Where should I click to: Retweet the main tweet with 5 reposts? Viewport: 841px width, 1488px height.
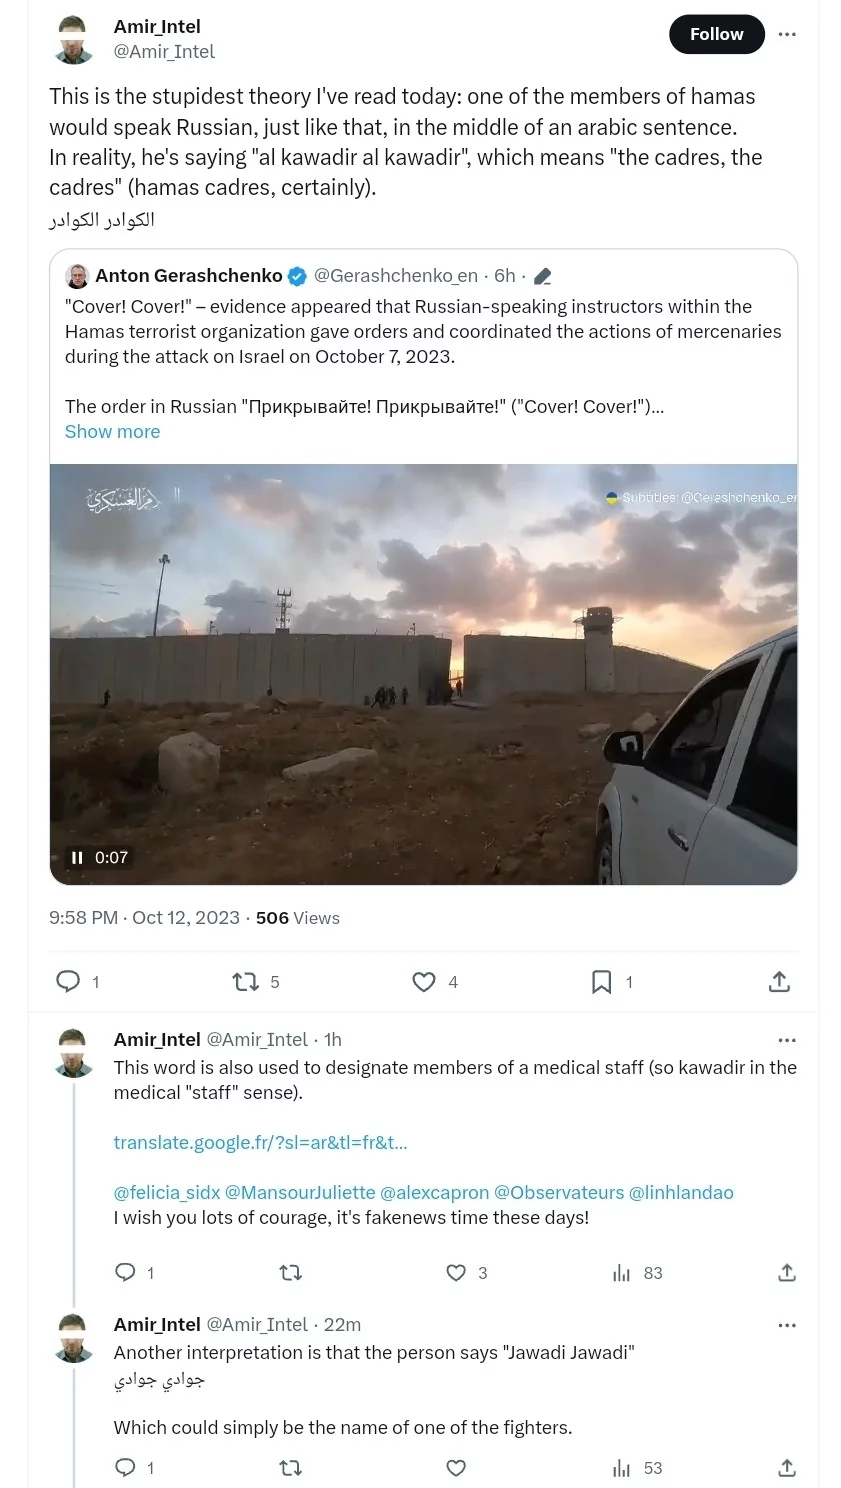[245, 982]
